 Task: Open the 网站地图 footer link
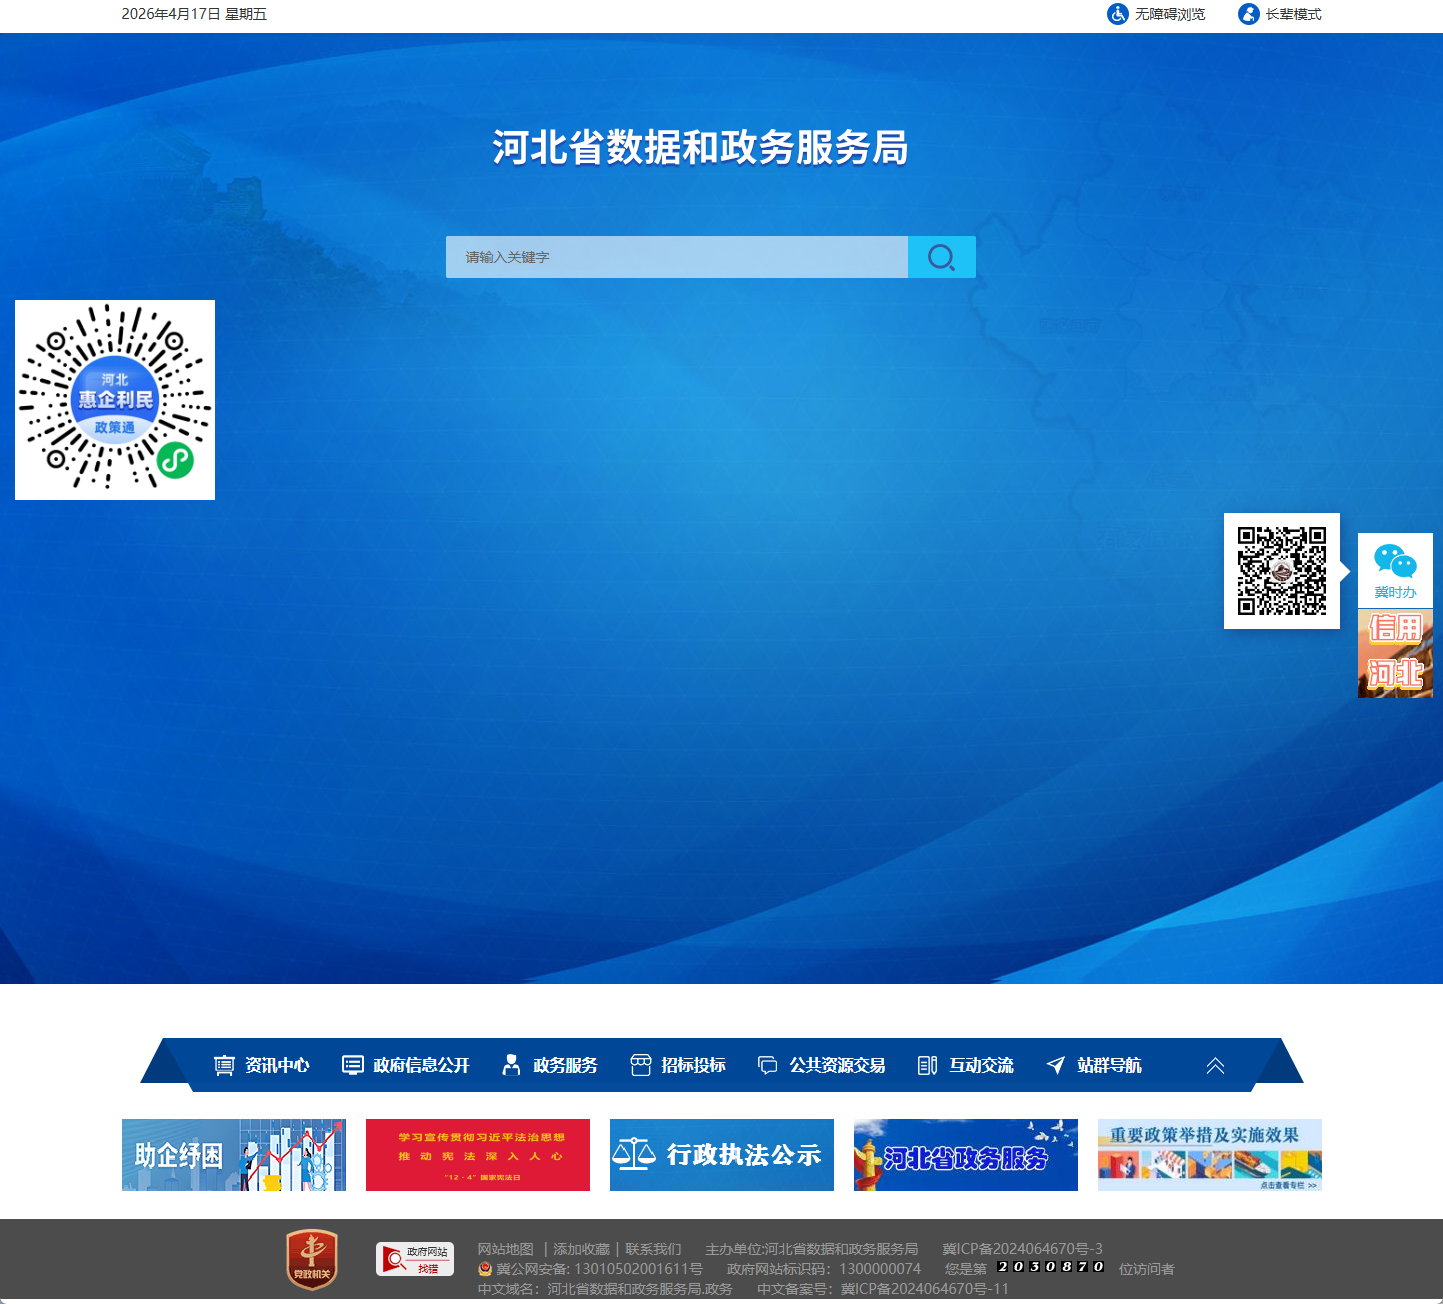click(505, 1249)
